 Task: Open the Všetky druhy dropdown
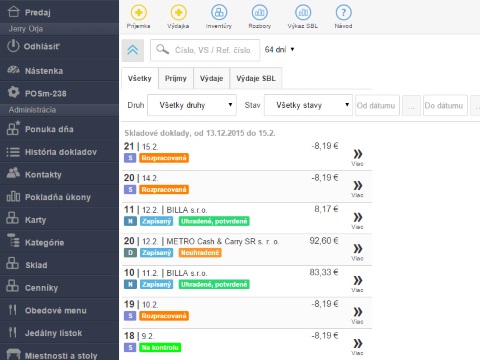(192, 105)
